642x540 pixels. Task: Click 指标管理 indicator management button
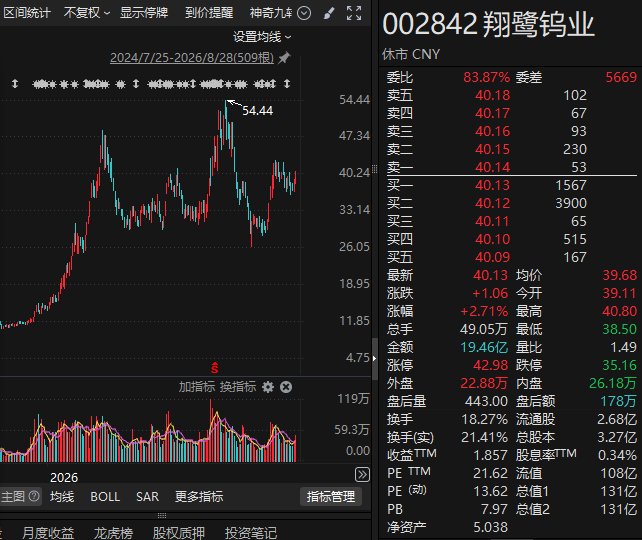[x=331, y=497]
